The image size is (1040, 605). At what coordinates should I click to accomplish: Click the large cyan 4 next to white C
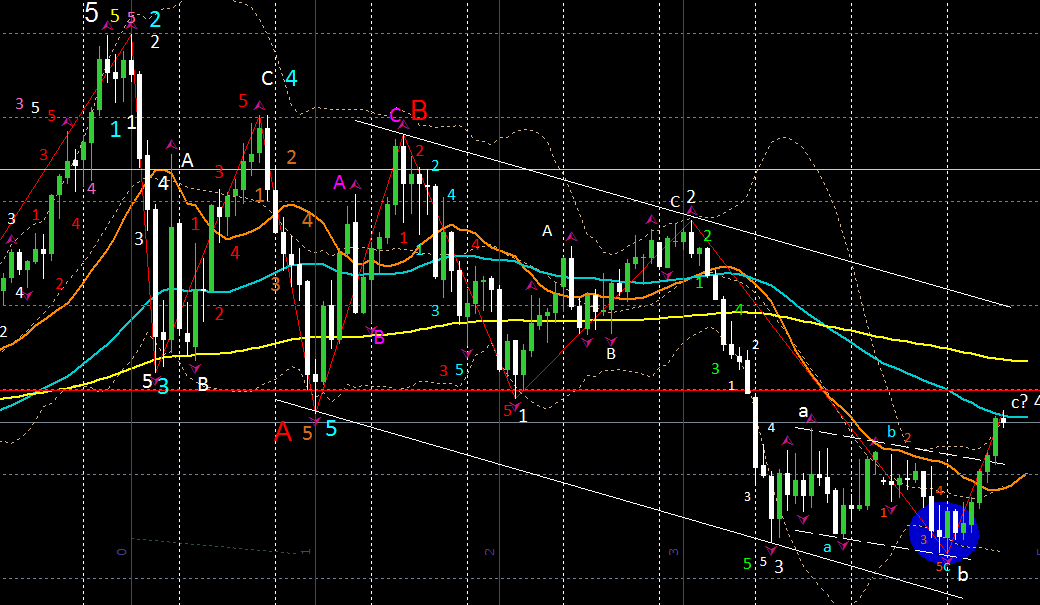[x=290, y=78]
